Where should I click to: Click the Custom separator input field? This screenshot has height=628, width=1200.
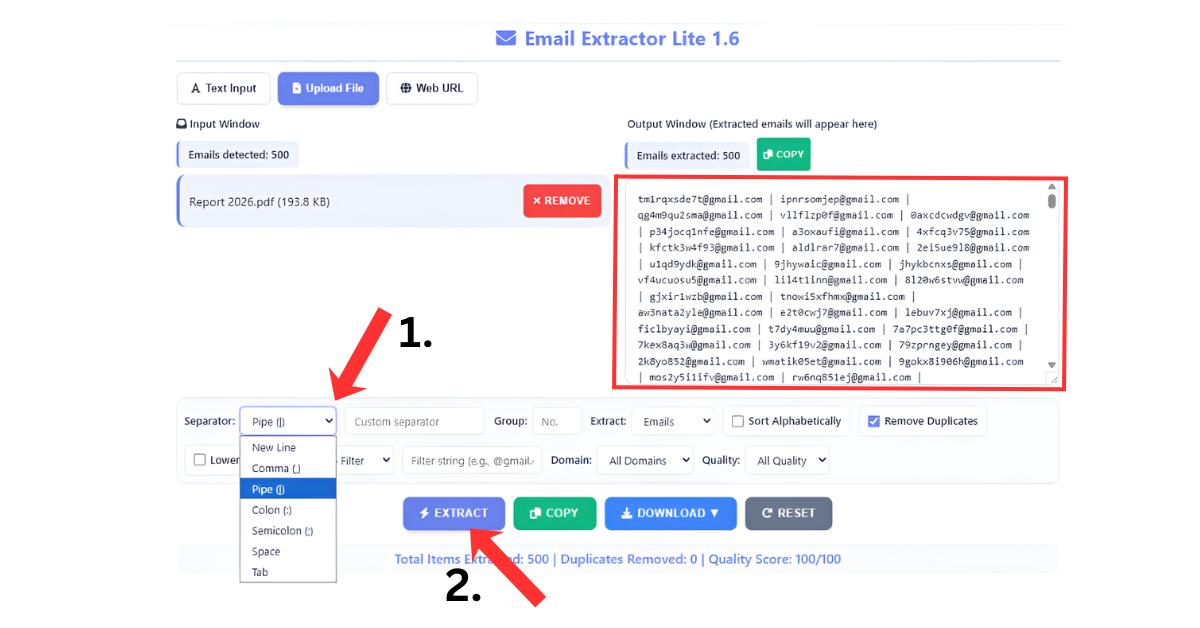(415, 422)
